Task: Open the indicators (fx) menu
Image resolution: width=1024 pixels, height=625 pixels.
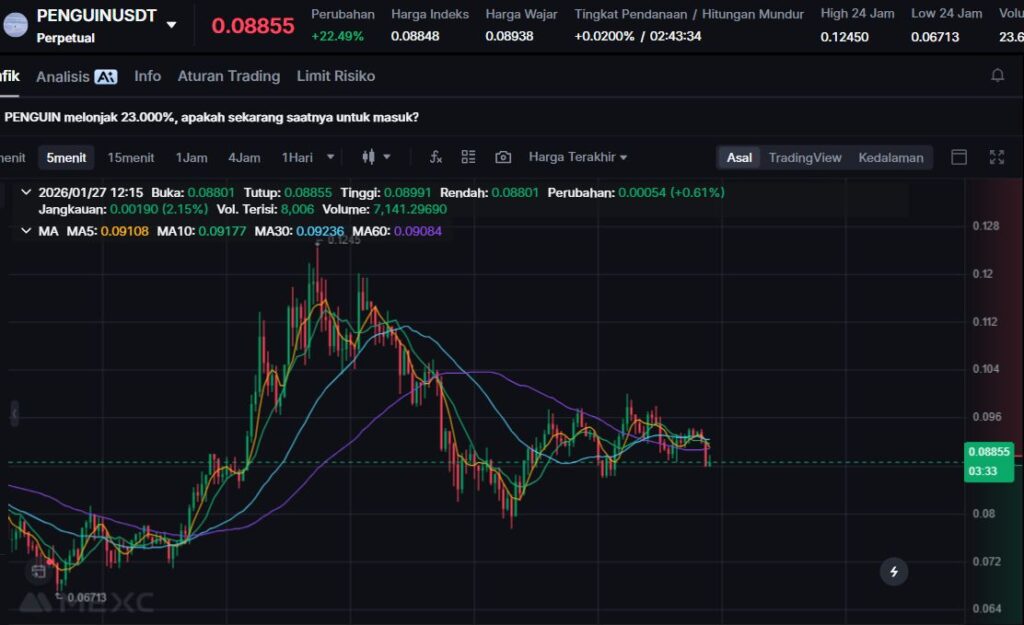Action: click(436, 157)
